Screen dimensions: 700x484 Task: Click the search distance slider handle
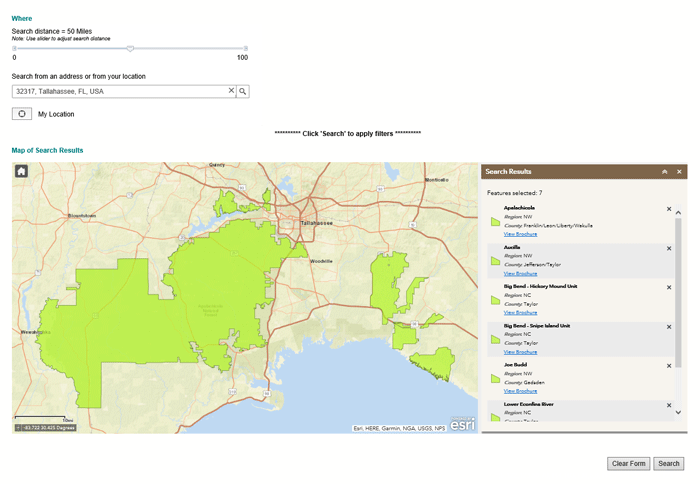[130, 48]
